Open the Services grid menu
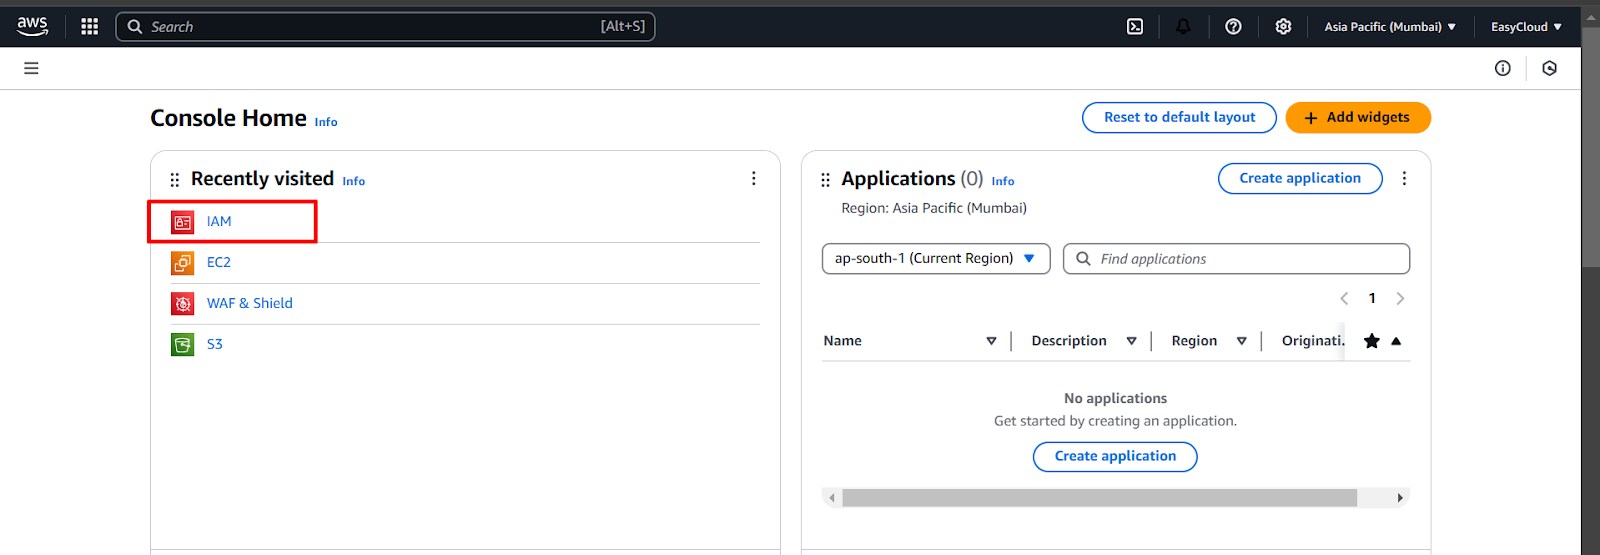 (x=89, y=27)
